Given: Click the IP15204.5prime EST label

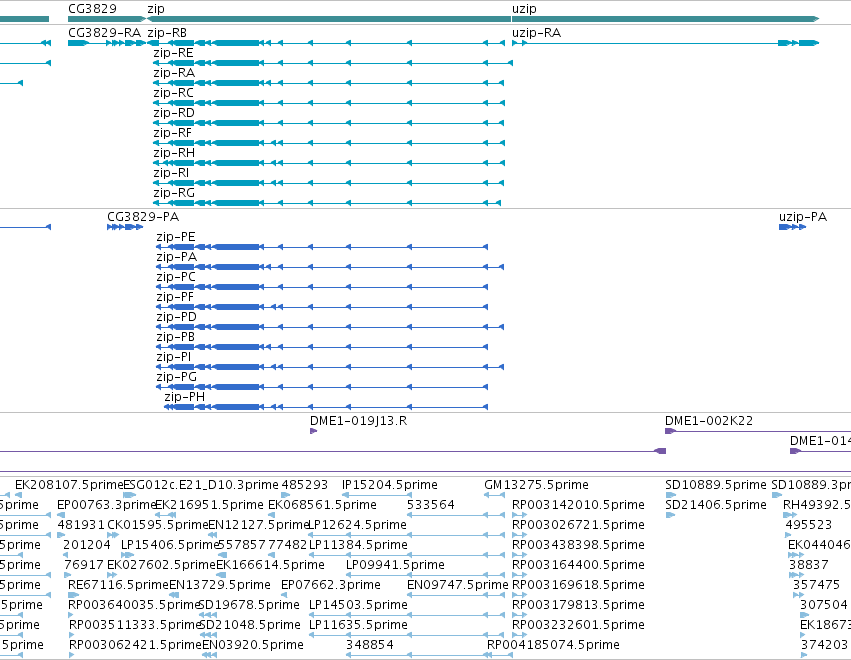Looking at the screenshot, I should (390, 485).
